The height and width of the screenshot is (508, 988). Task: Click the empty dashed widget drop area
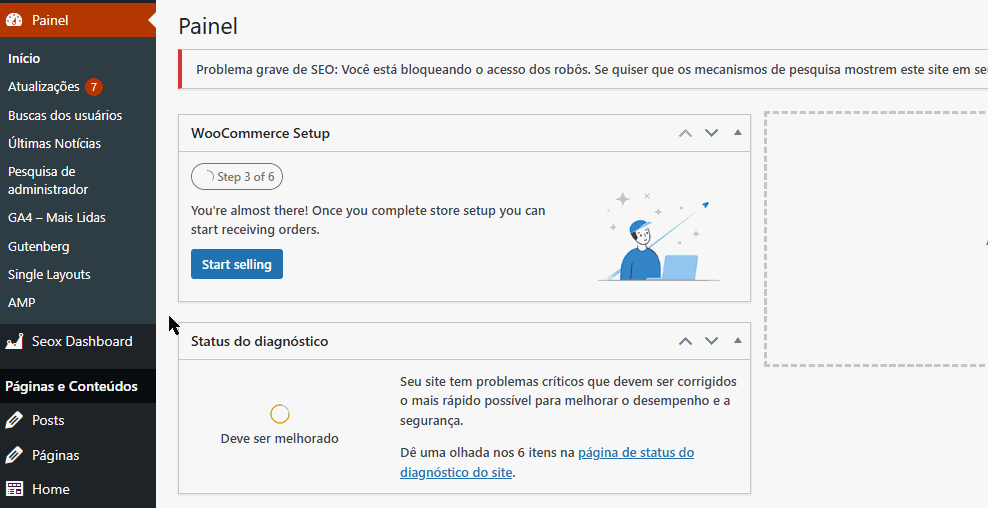[876, 239]
